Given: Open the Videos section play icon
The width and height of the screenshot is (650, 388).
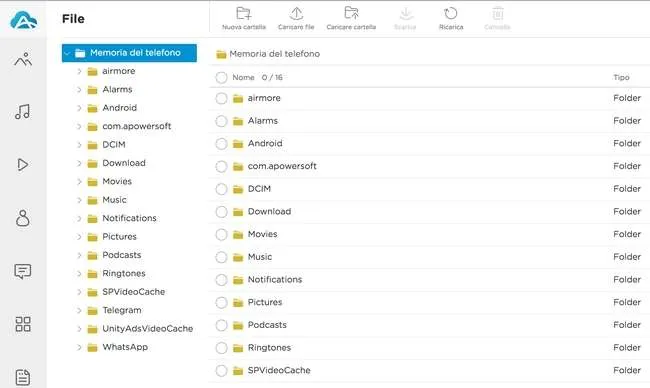Looking at the screenshot, I should tap(23, 165).
